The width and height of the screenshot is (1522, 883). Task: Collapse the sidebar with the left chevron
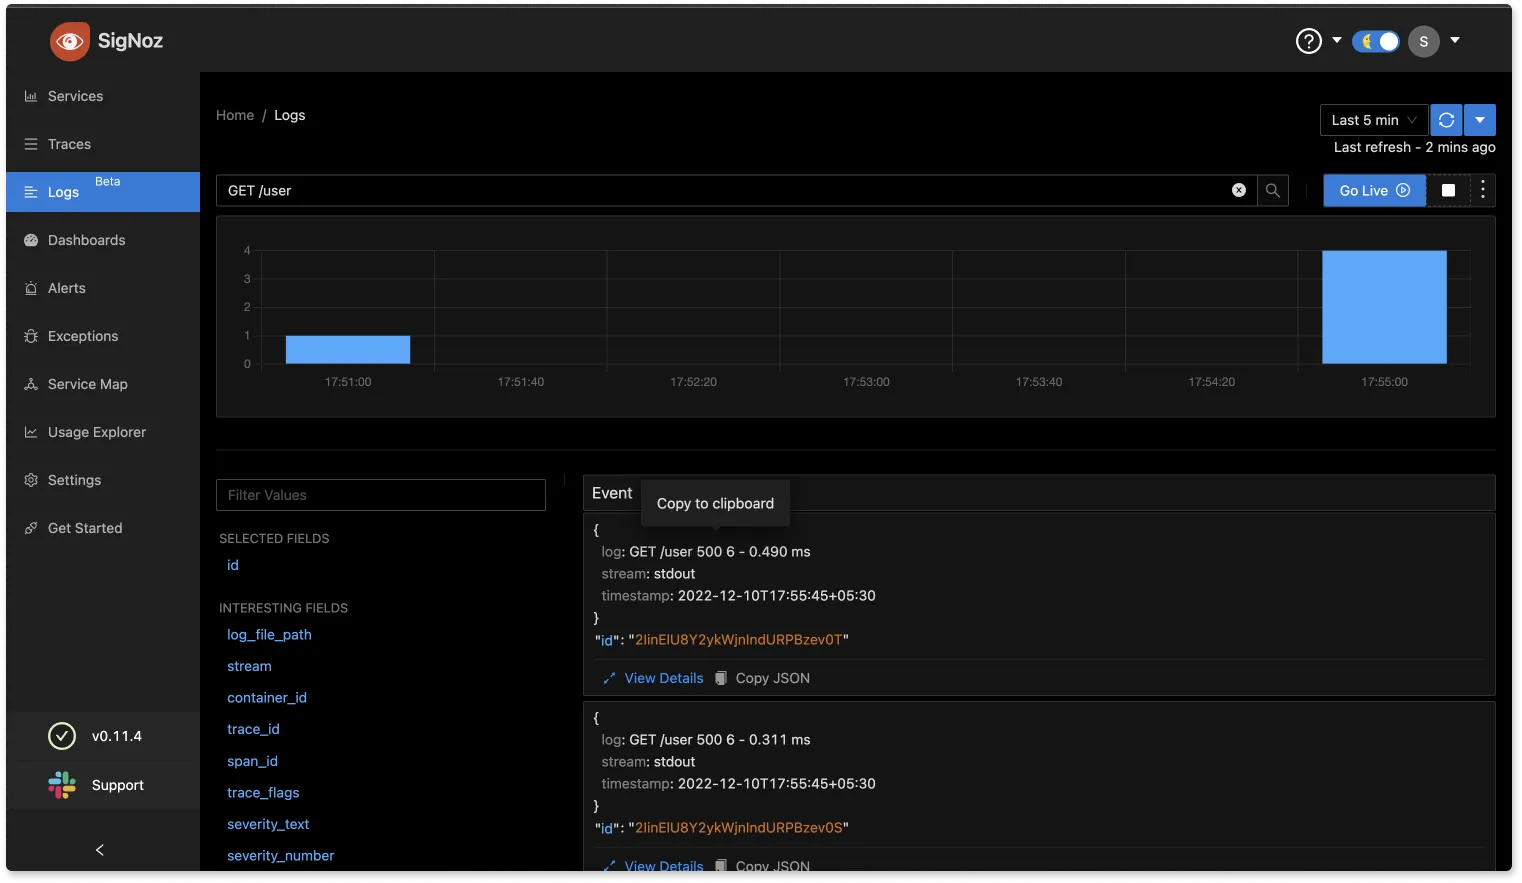tap(100, 850)
